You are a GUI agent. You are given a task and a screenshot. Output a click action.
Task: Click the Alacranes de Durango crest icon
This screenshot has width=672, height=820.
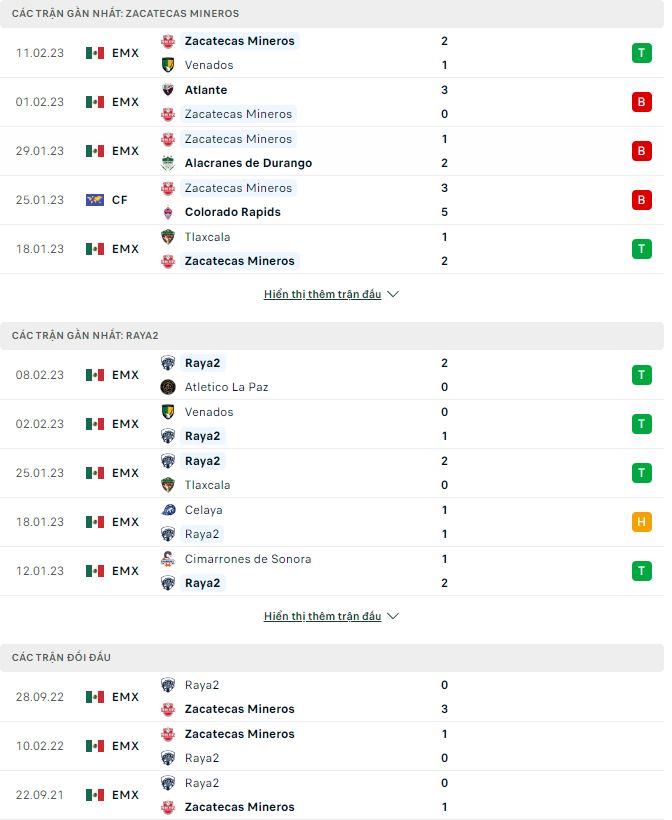[x=168, y=163]
